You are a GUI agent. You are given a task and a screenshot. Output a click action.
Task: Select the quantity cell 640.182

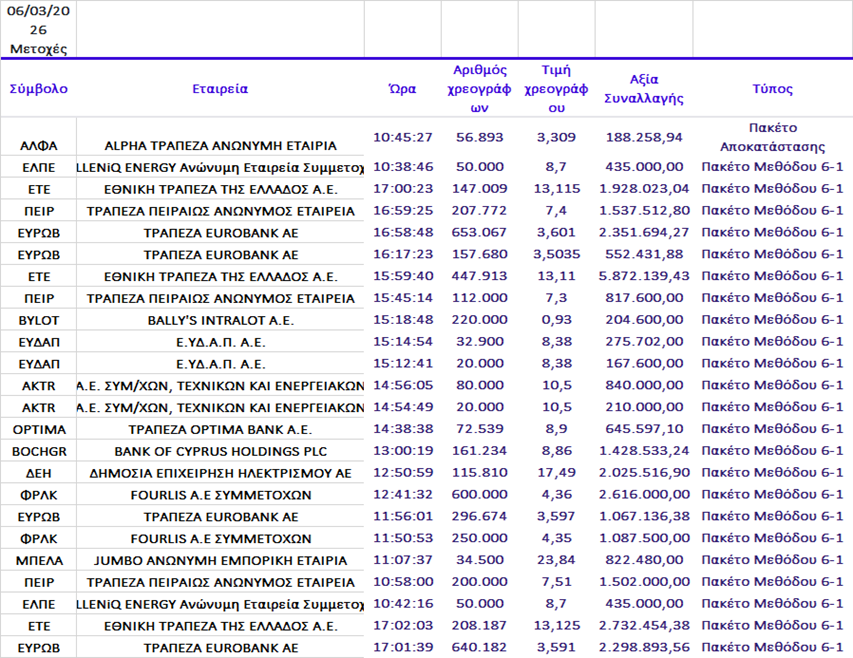point(479,647)
